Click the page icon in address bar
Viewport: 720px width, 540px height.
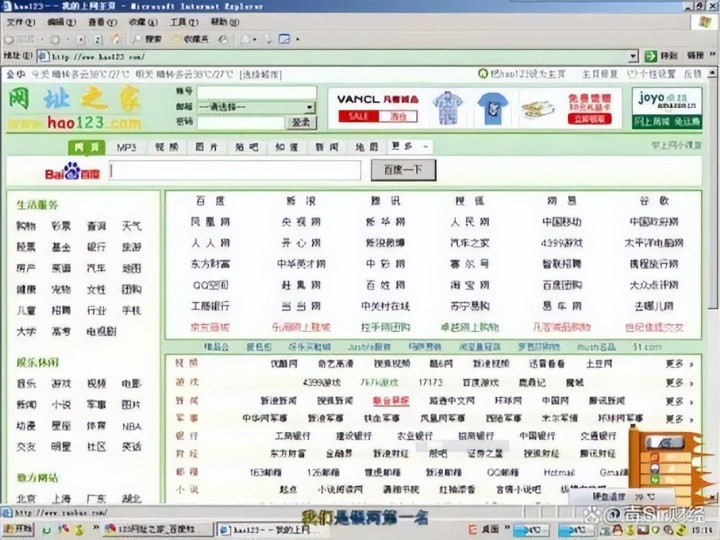click(x=43, y=56)
